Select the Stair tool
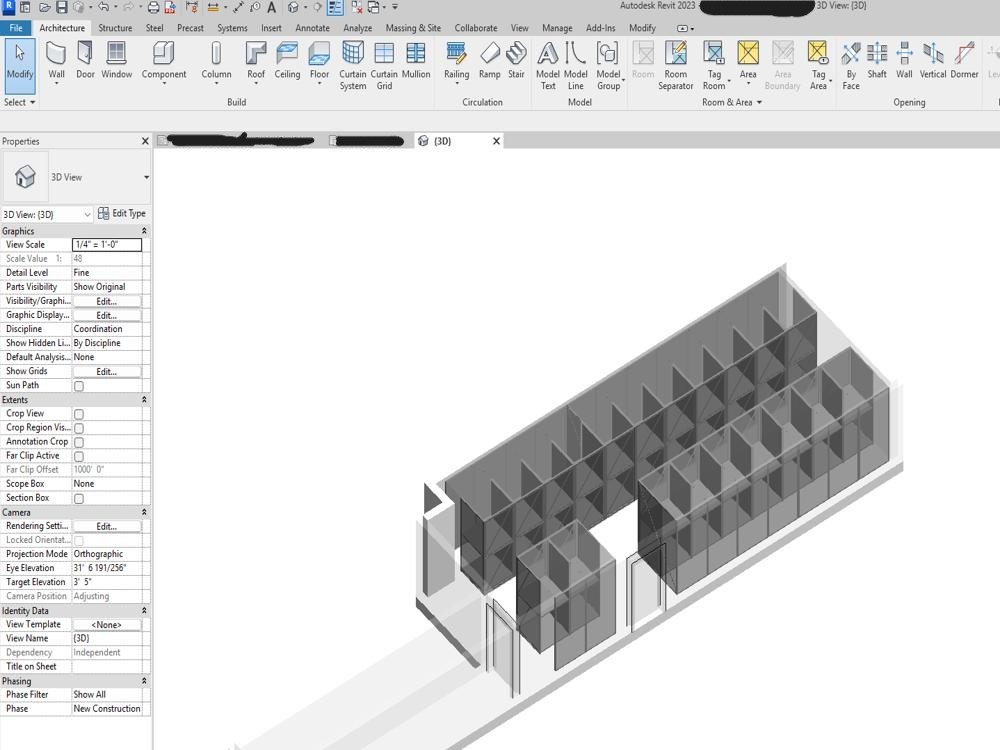This screenshot has width=1000, height=750. pos(516,61)
